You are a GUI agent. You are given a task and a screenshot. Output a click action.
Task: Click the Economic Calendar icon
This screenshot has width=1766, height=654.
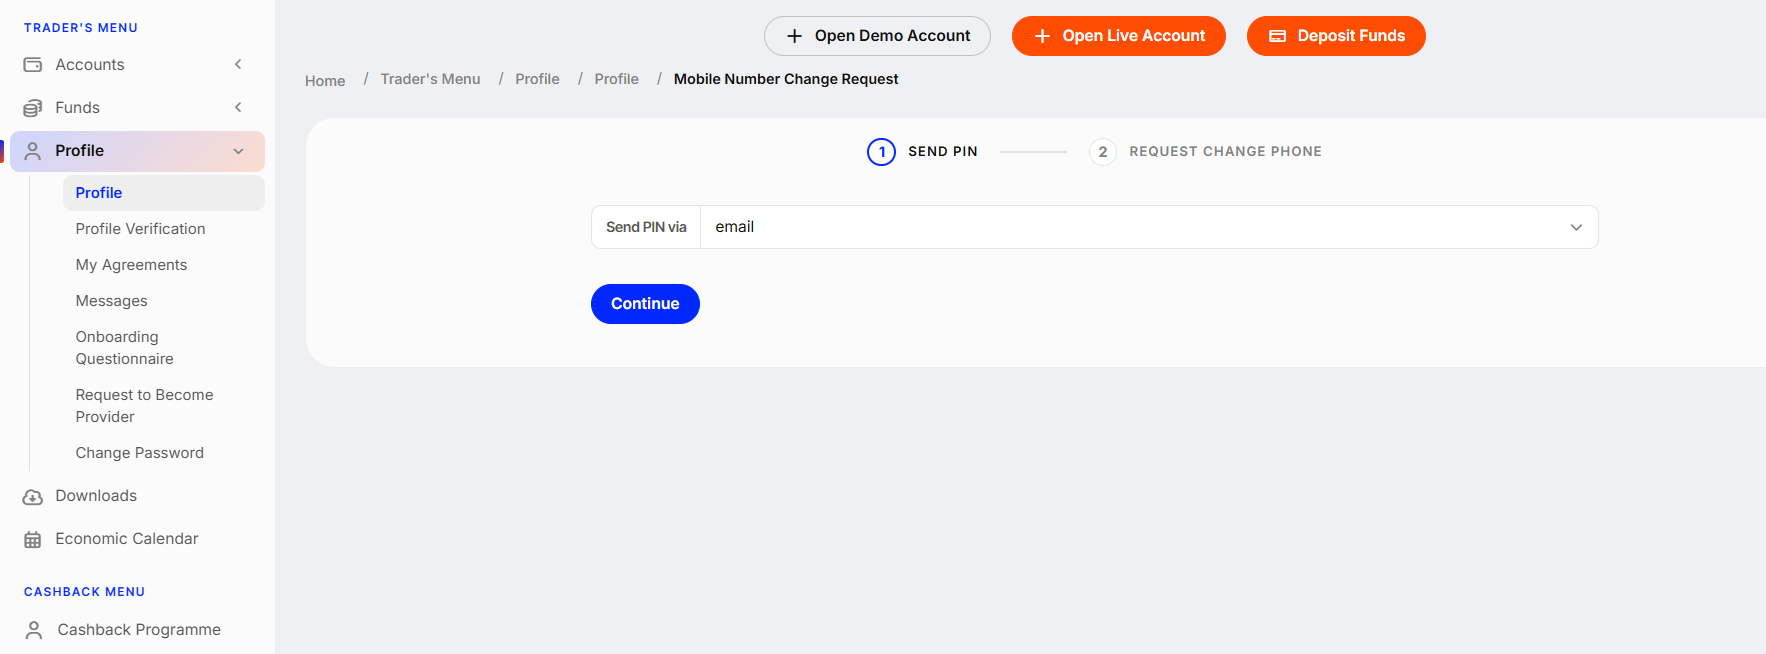pos(33,540)
